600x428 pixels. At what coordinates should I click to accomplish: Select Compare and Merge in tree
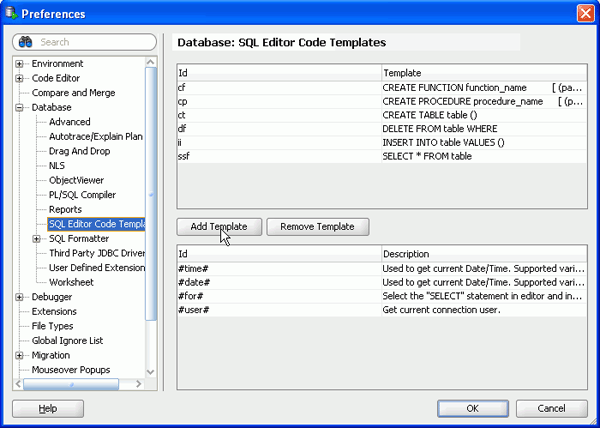point(73,93)
